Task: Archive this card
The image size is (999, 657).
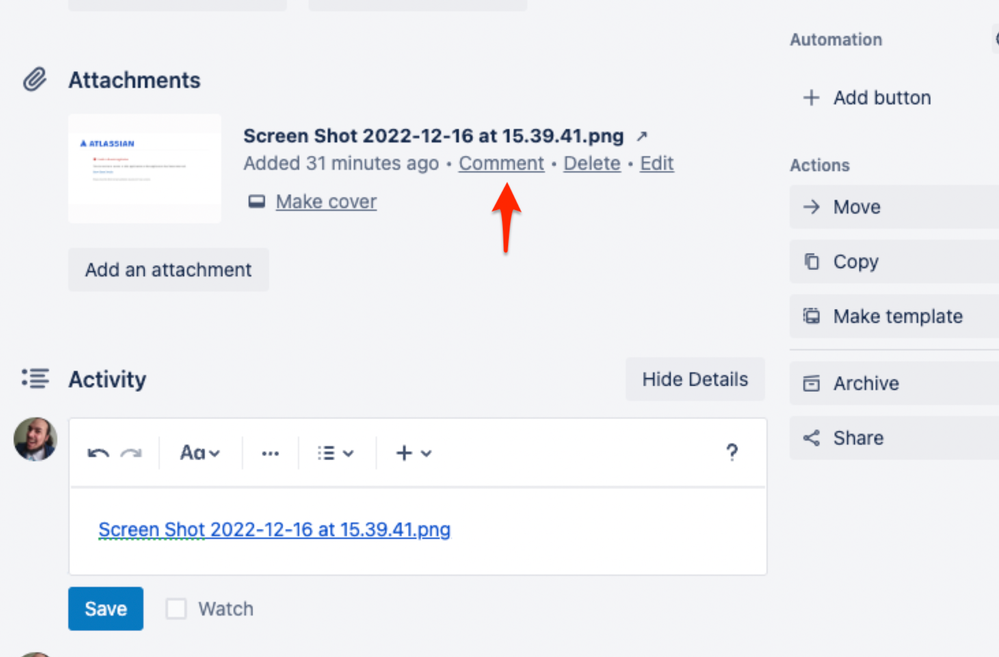Action: pyautogui.click(x=894, y=384)
